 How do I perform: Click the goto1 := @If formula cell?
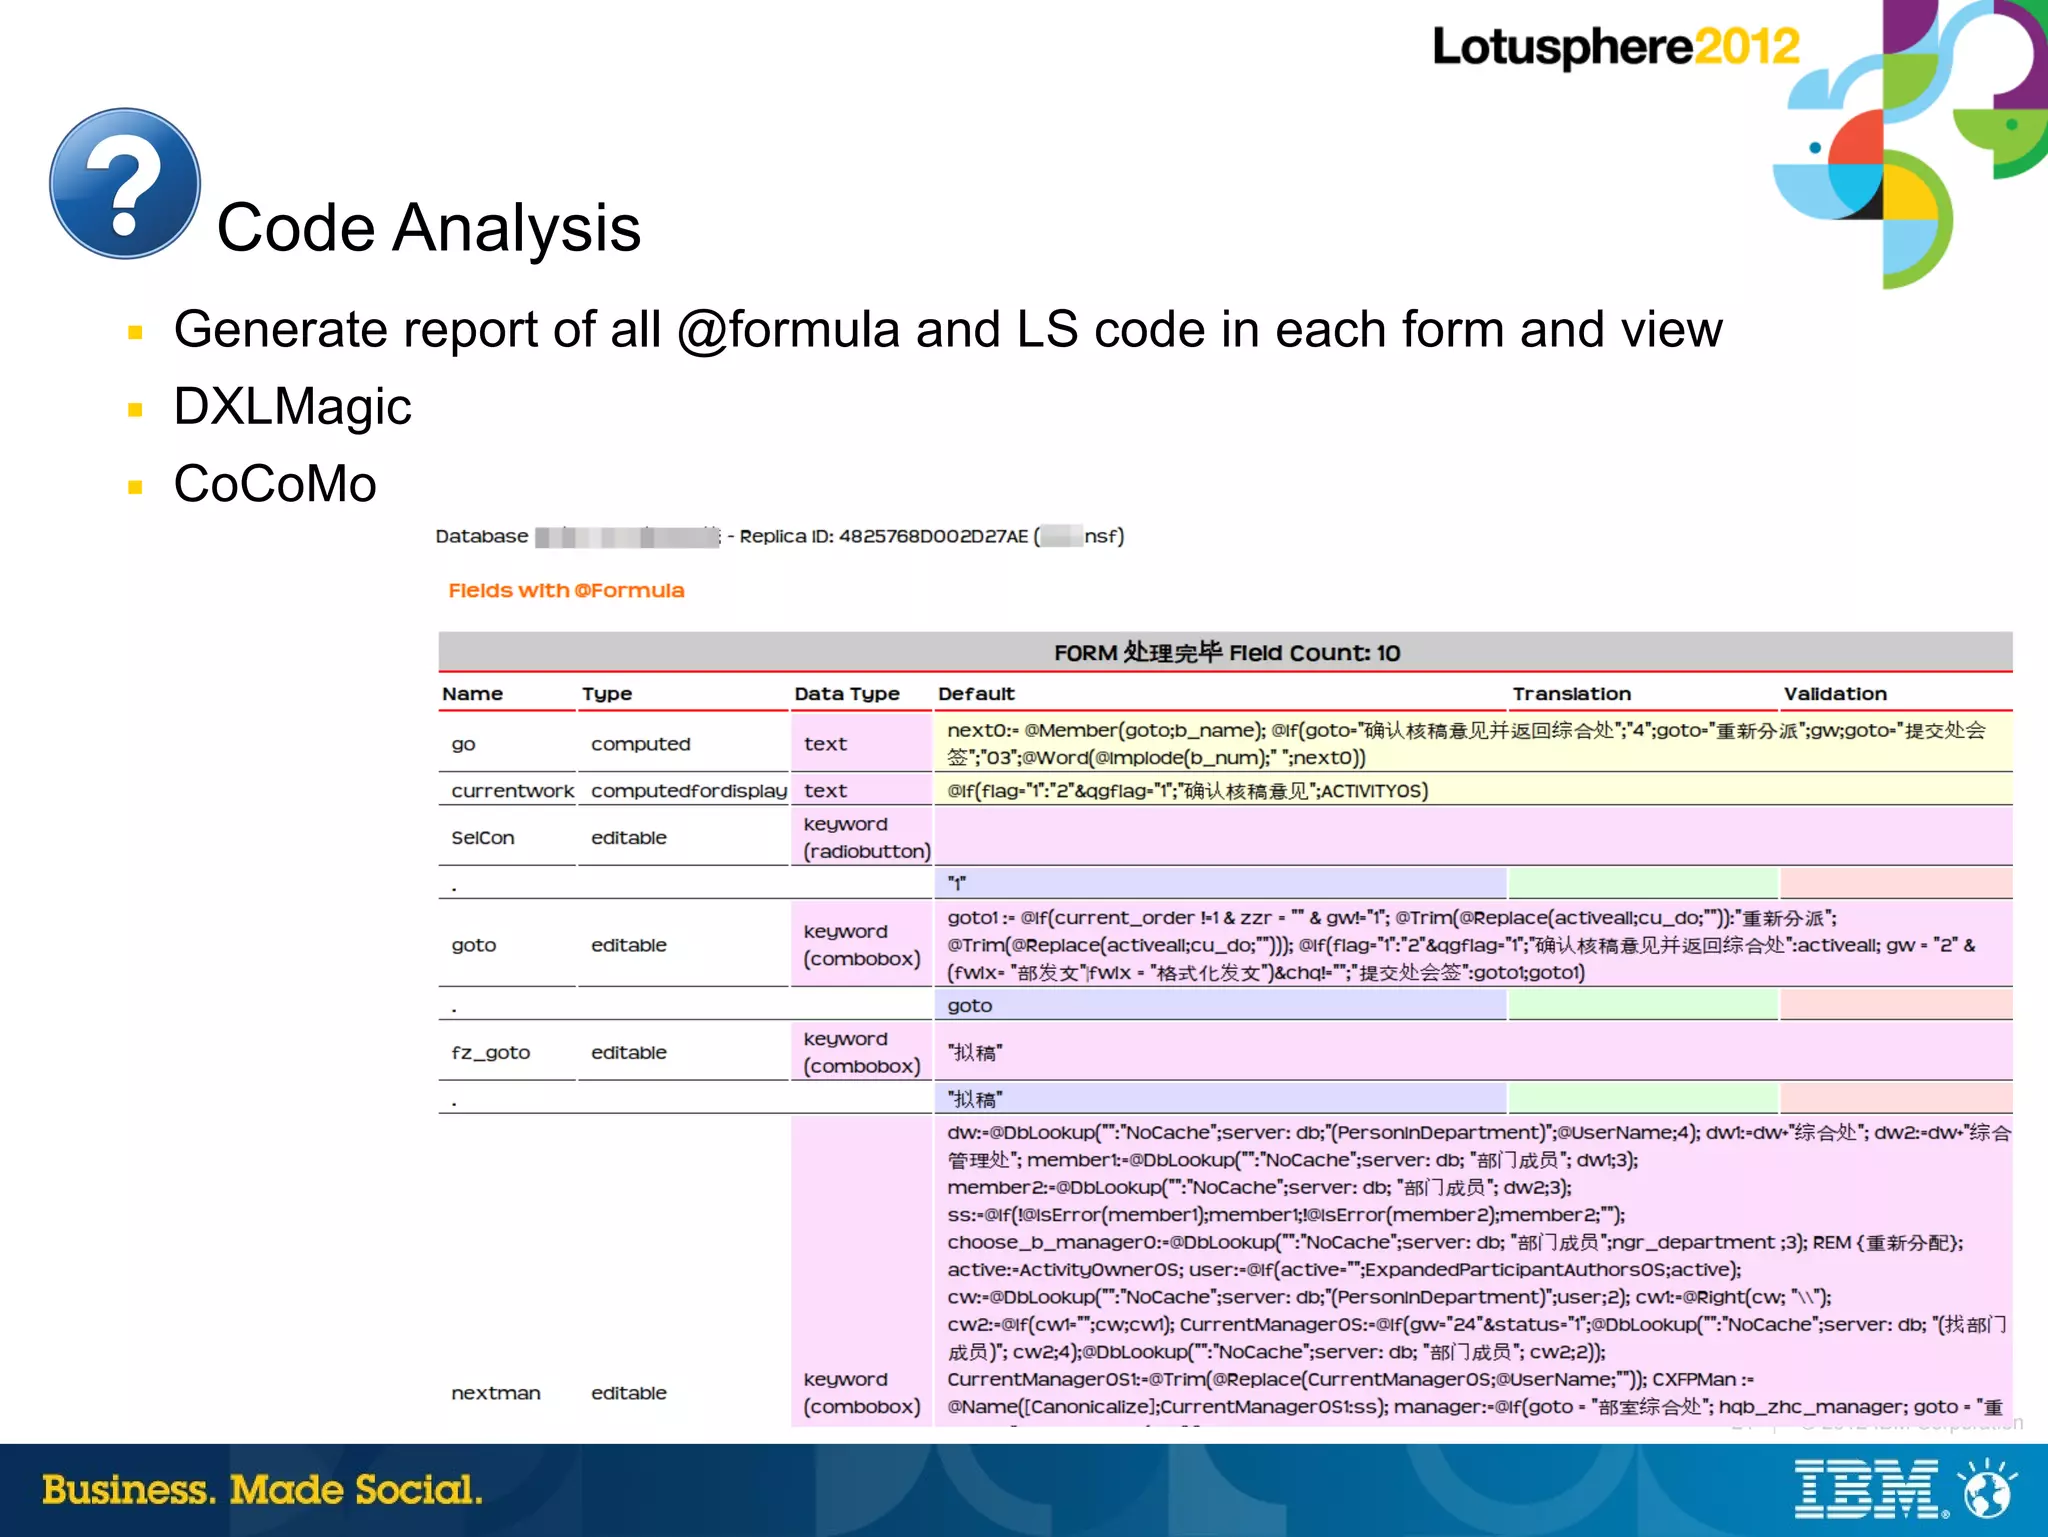[x=1472, y=945]
